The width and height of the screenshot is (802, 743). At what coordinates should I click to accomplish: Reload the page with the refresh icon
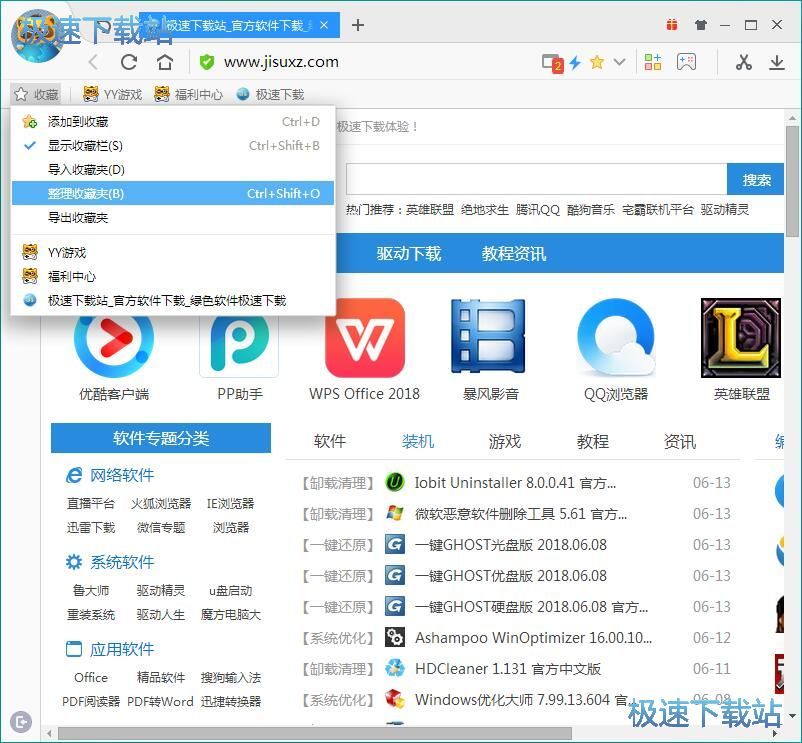129,62
